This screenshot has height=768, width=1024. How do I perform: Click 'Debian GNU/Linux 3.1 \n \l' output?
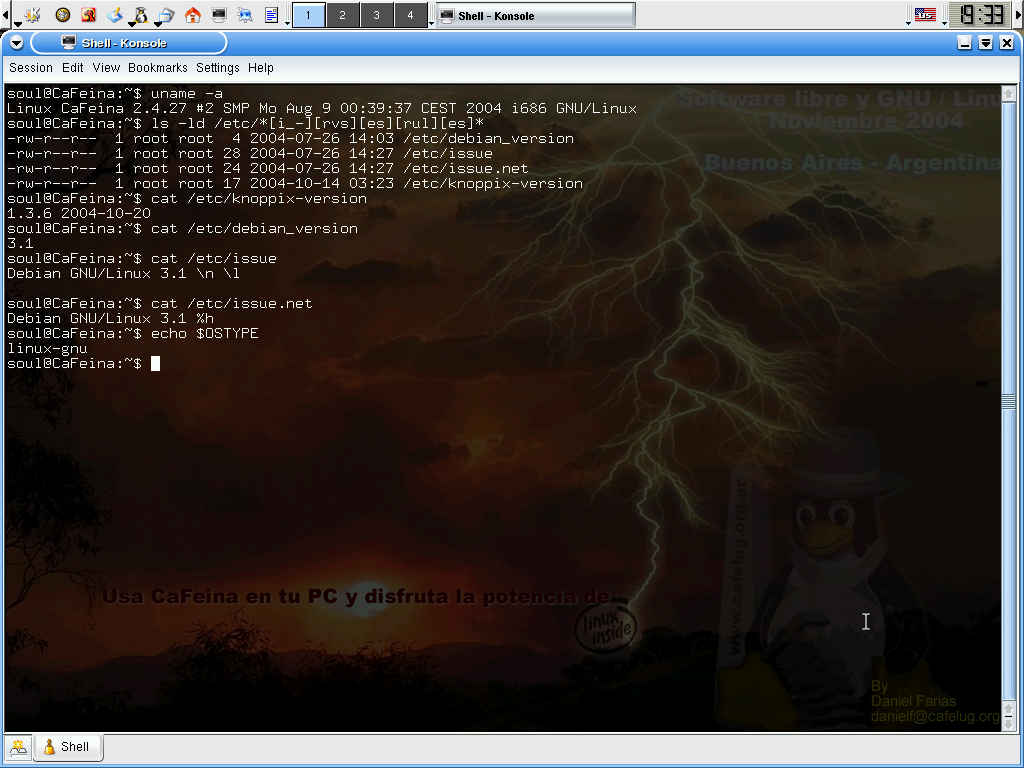click(123, 274)
